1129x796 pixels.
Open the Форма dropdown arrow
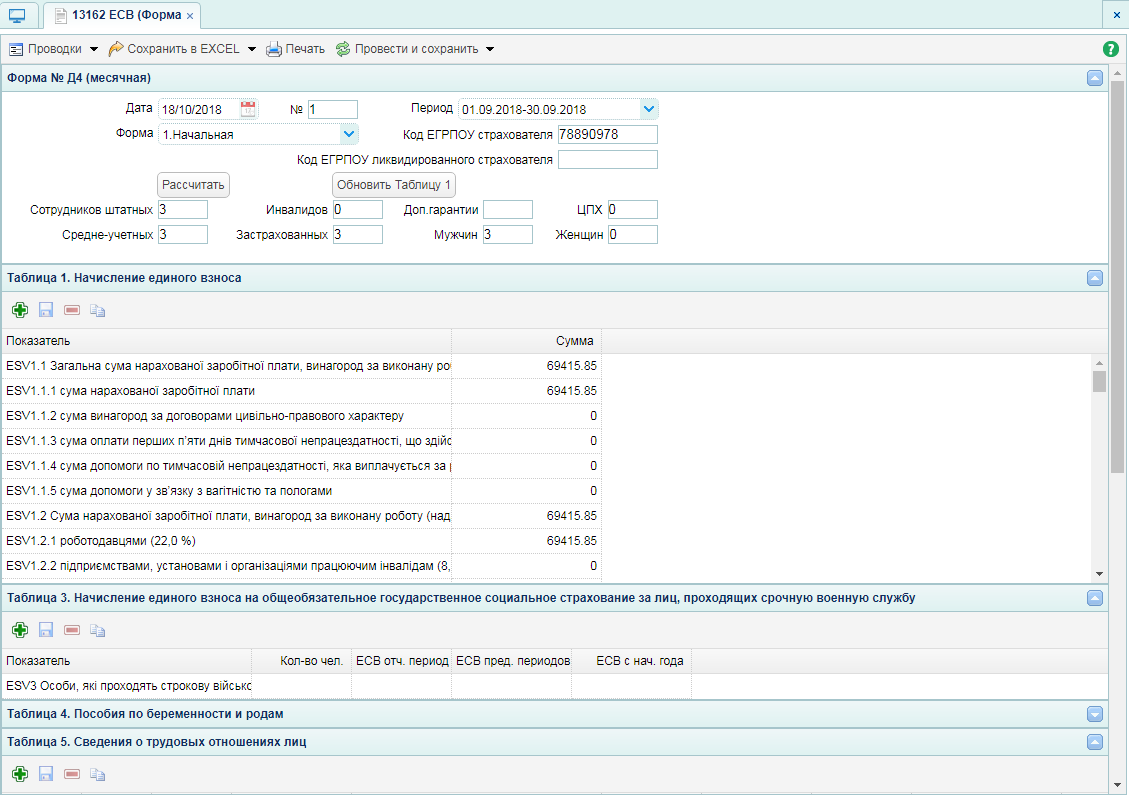pos(348,134)
